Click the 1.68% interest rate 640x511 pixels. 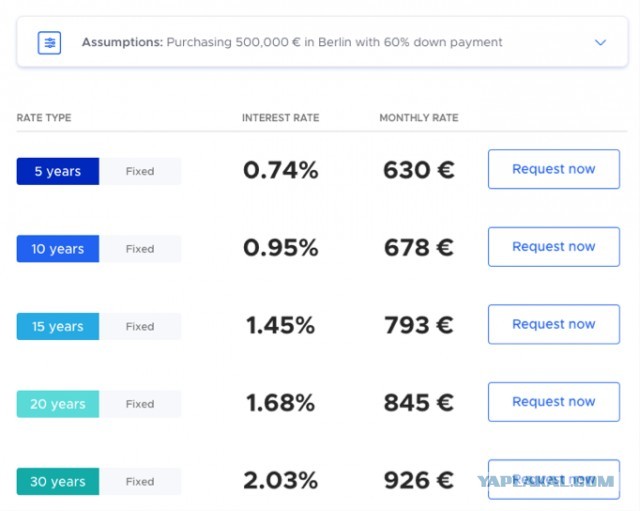[280, 402]
